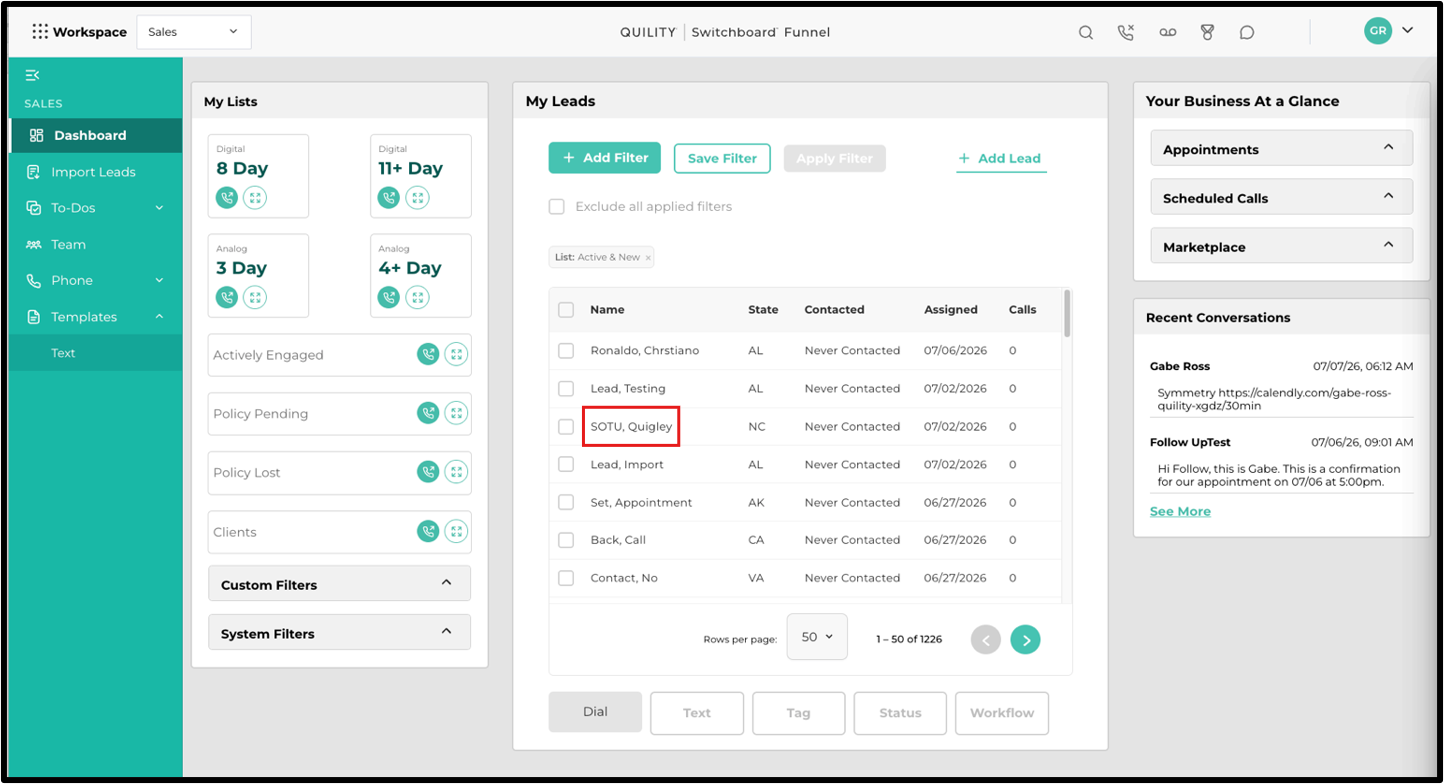1444x784 pixels.
Task: Open the SOTU, Quigley lead name
Action: click(x=631, y=427)
